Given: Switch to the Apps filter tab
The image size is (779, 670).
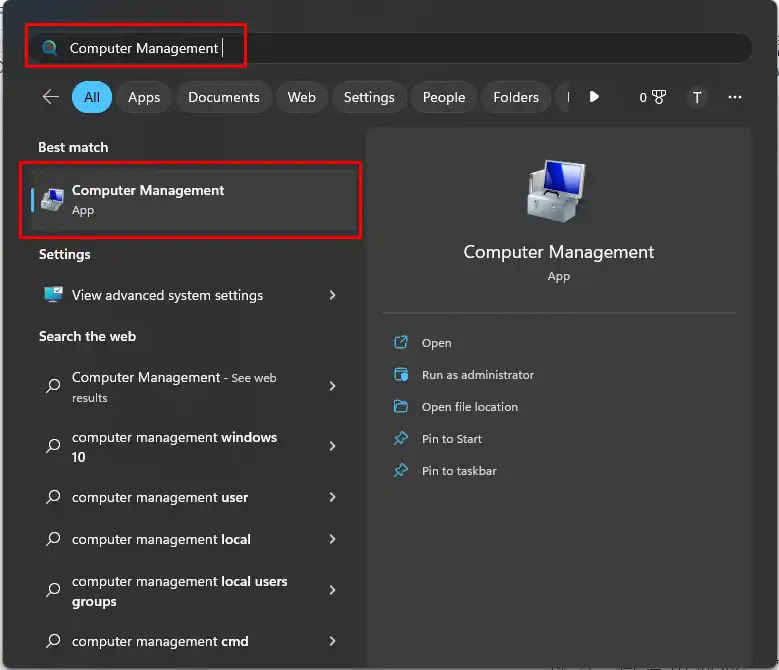Looking at the screenshot, I should (x=144, y=97).
